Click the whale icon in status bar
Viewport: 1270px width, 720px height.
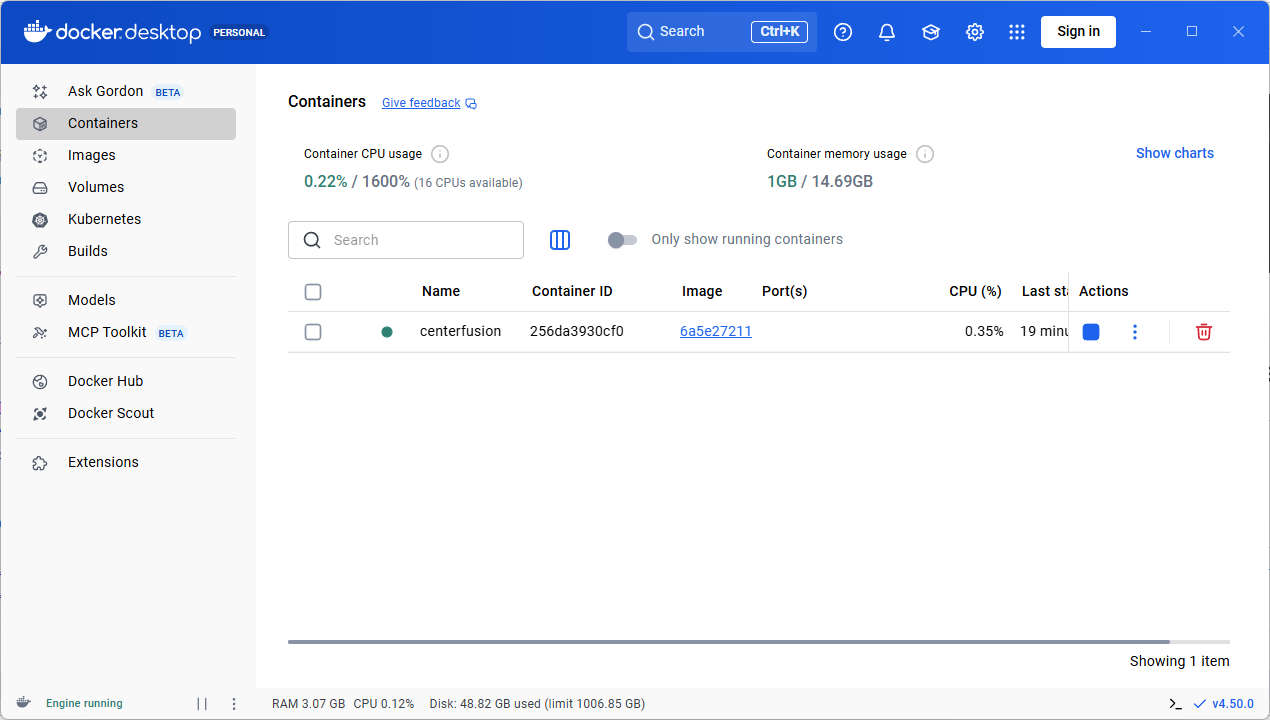(23, 703)
